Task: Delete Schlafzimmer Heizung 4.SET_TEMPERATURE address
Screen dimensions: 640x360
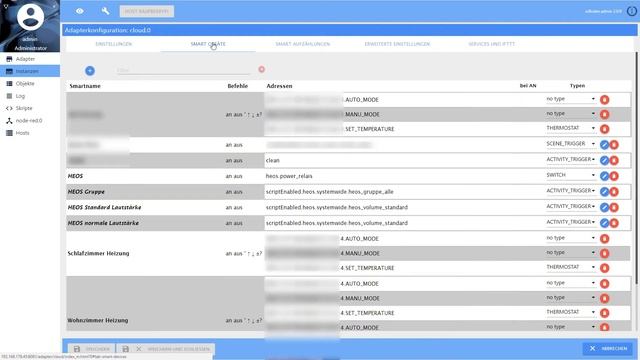Action: point(604,268)
